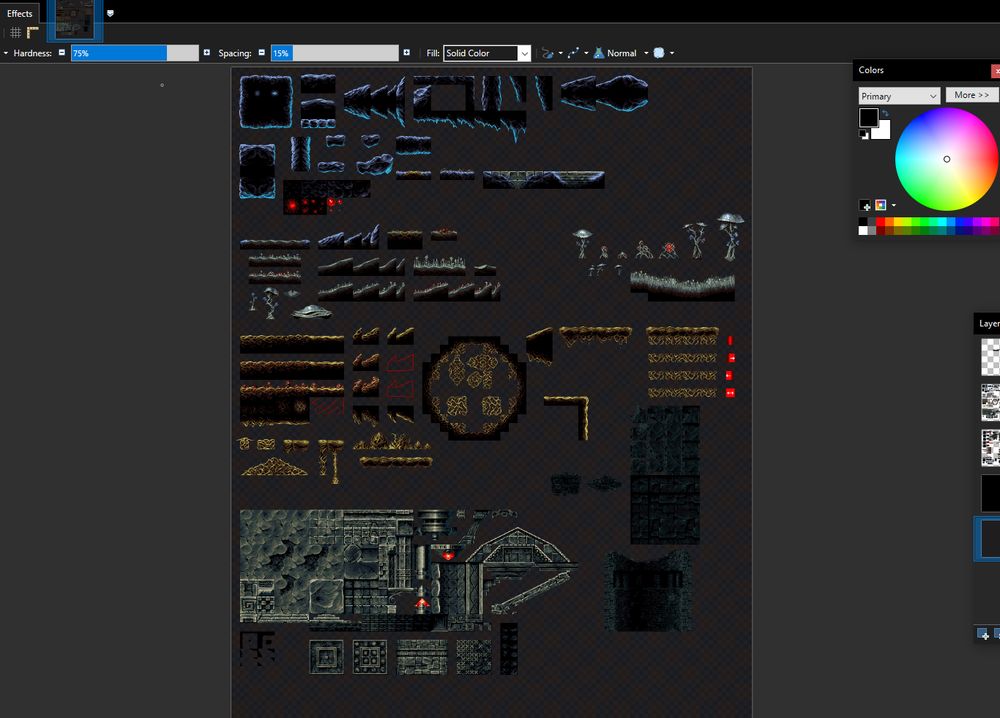The height and width of the screenshot is (718, 1000).
Task: Toggle the pixel grid icon
Action: [15, 33]
